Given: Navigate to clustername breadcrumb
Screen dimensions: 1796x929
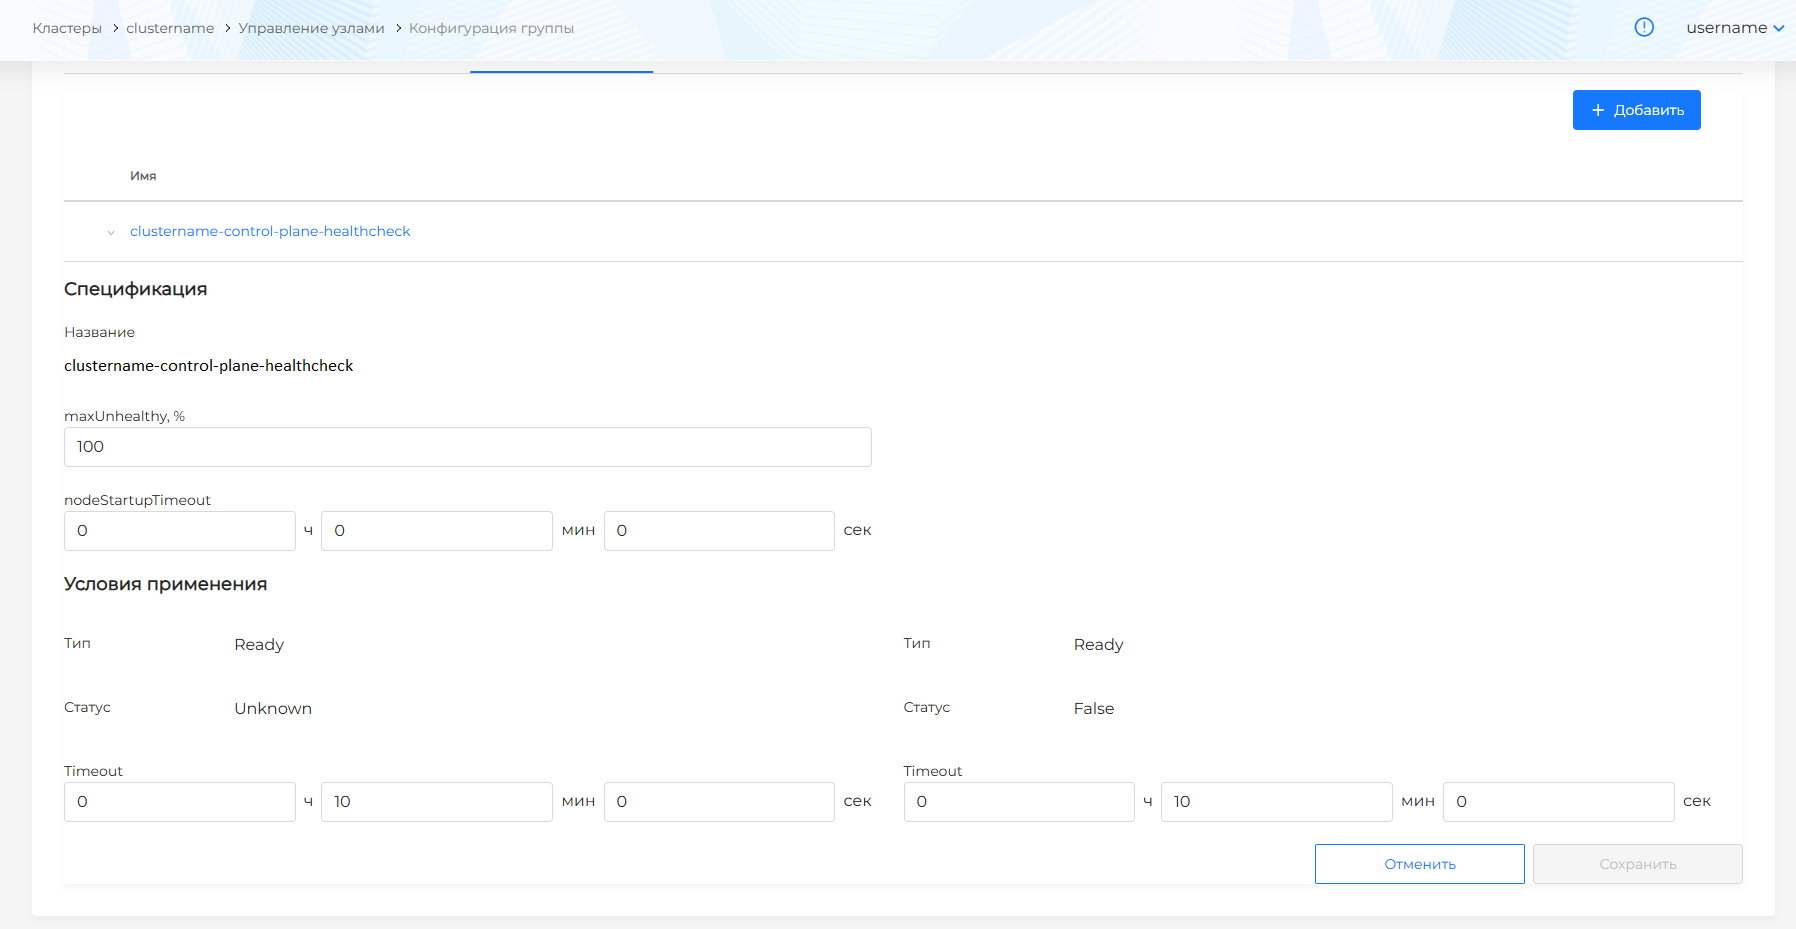Looking at the screenshot, I should click(170, 28).
